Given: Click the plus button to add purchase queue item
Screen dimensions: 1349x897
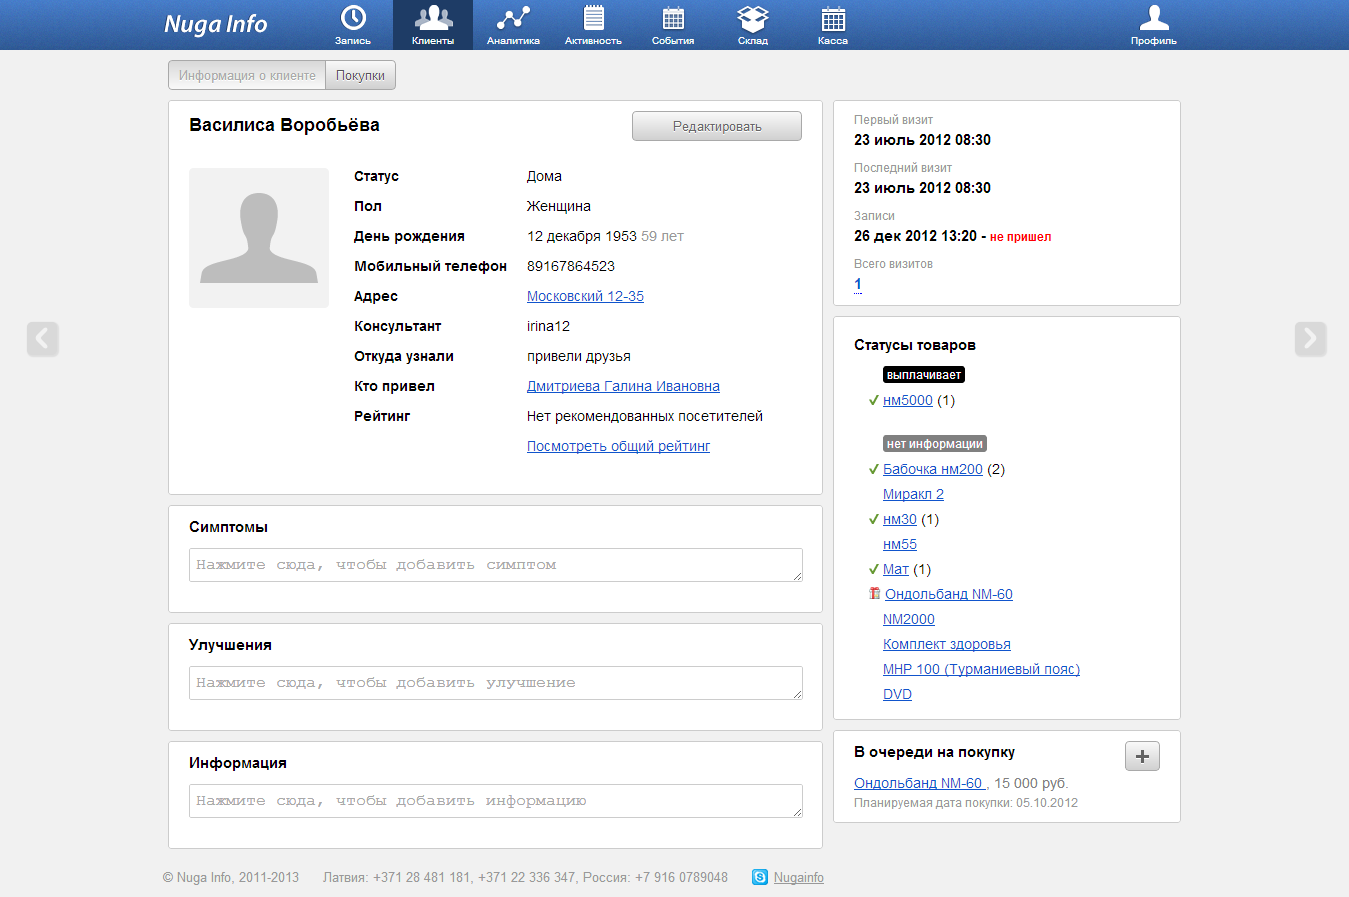Looking at the screenshot, I should (1142, 756).
